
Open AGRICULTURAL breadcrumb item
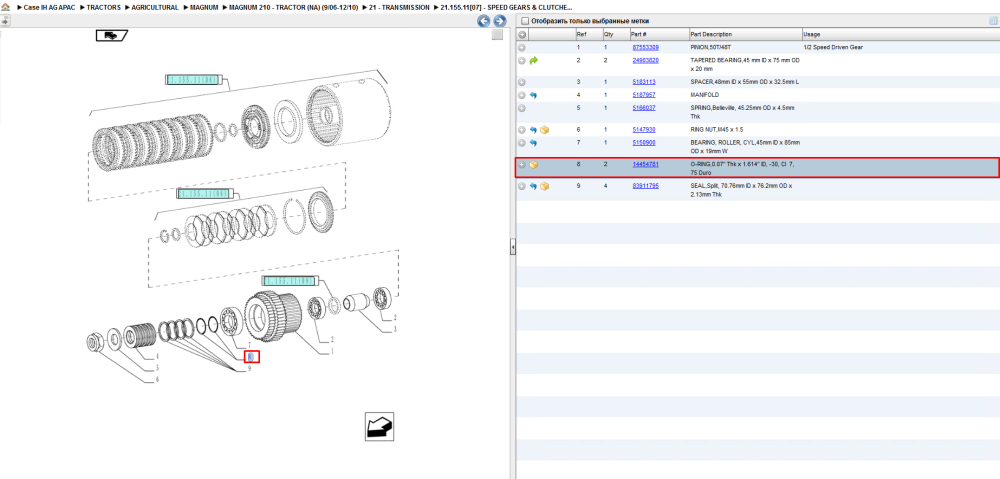coord(155,7)
